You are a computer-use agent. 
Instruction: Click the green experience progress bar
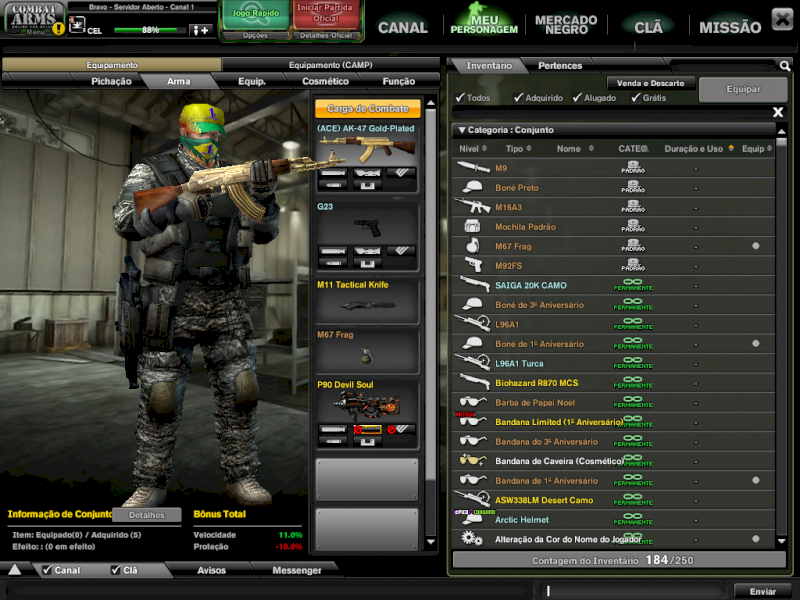pyautogui.click(x=149, y=30)
